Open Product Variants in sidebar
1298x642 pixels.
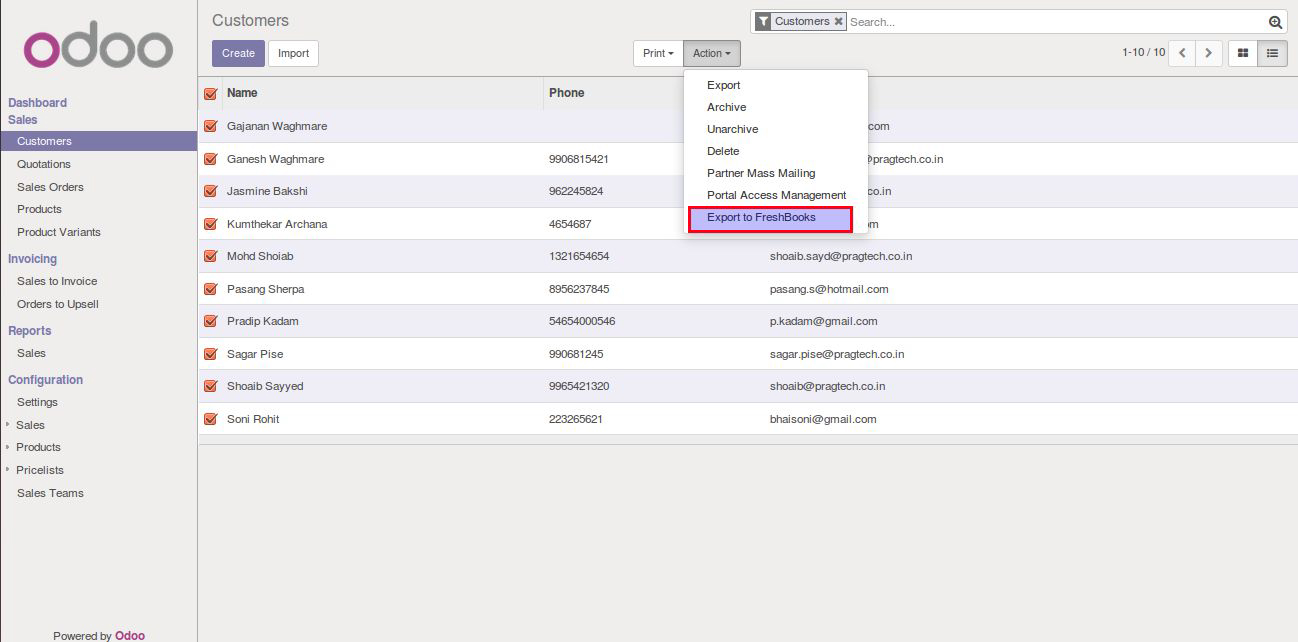point(59,232)
